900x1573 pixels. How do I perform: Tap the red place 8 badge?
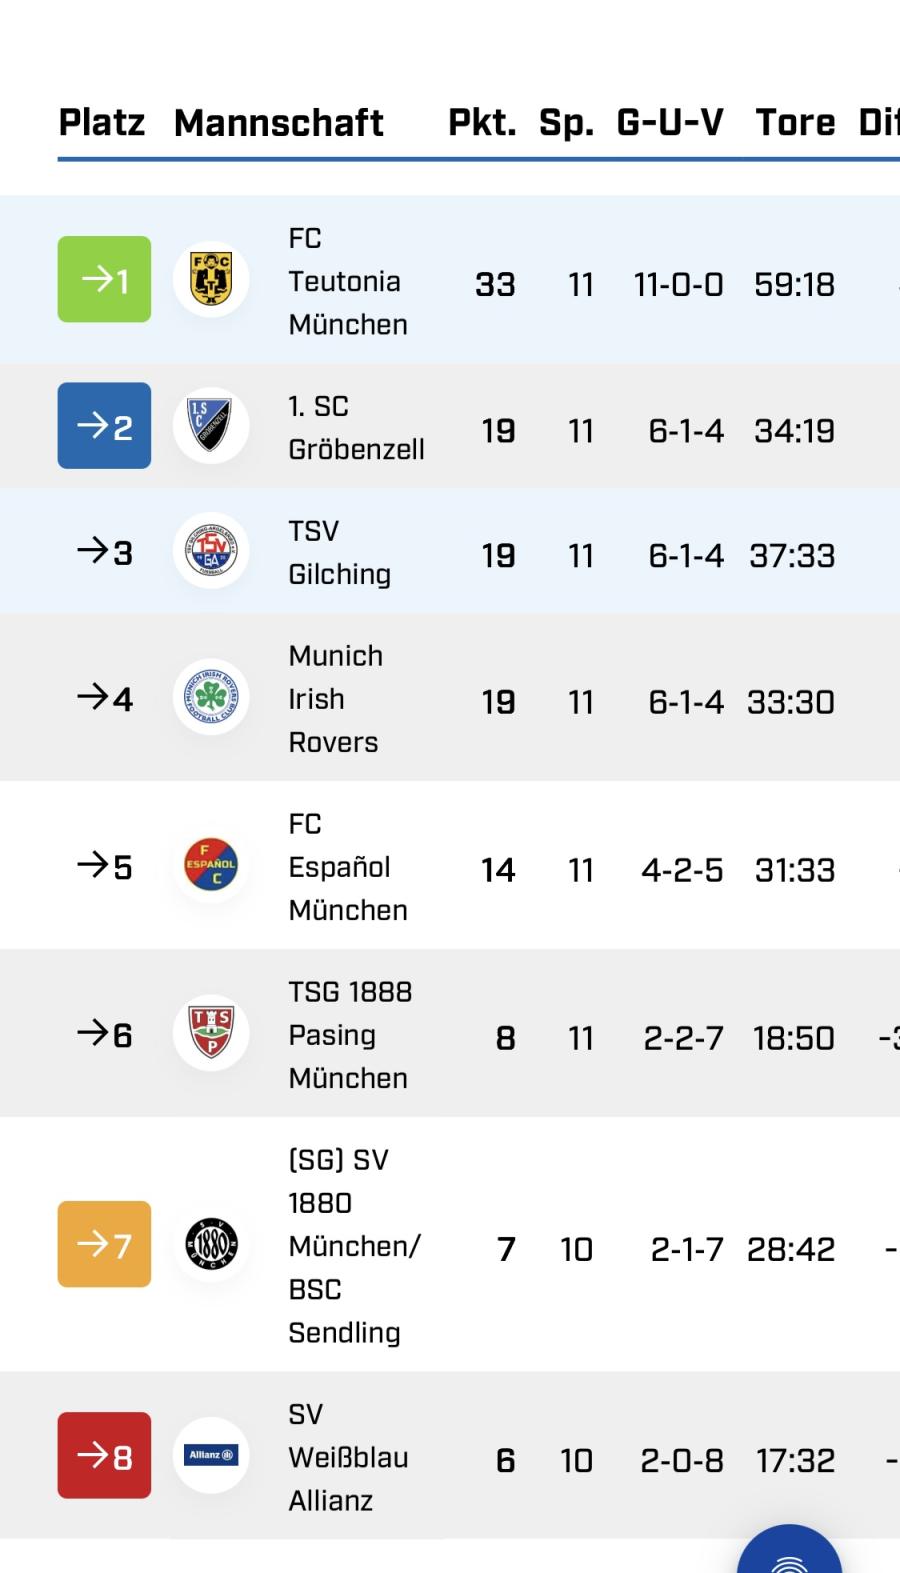coord(104,1455)
